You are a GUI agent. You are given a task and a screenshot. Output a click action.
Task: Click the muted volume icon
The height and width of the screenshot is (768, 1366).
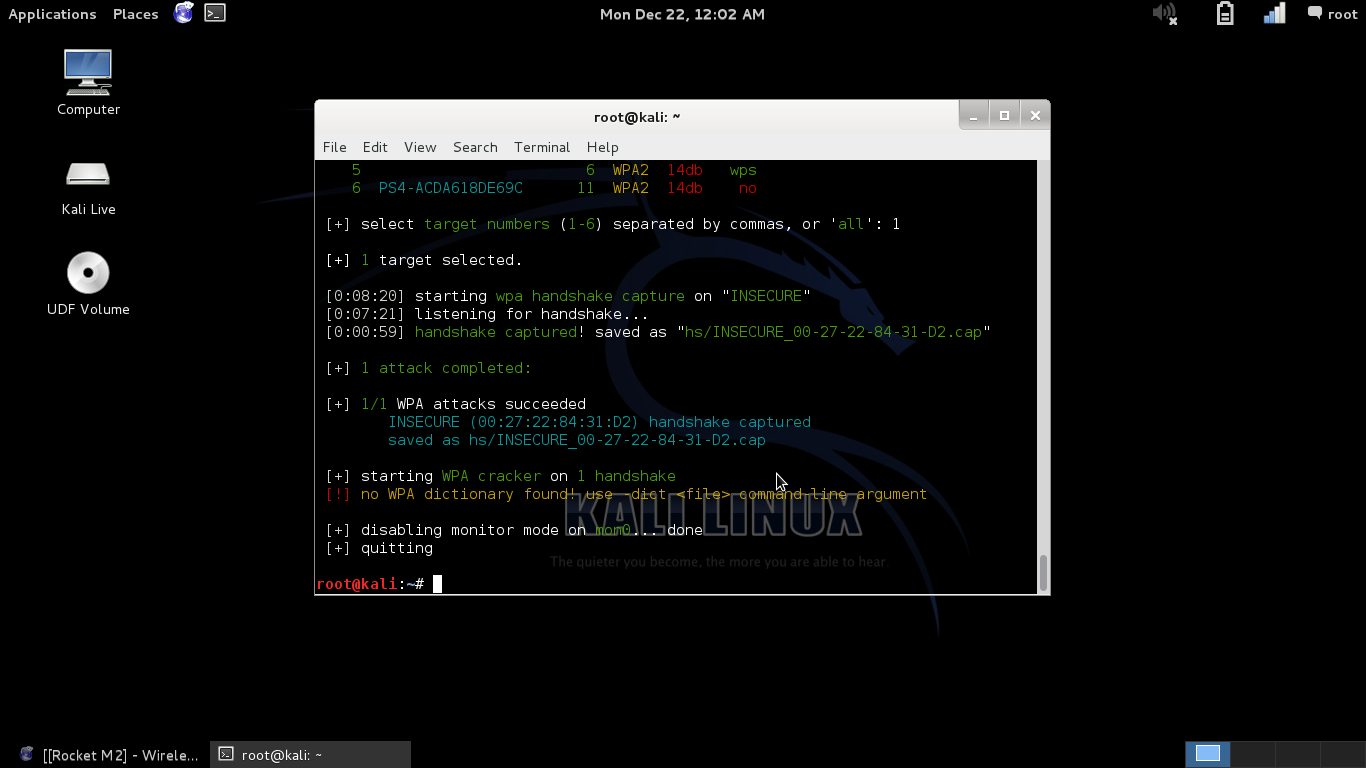pyautogui.click(x=1164, y=13)
